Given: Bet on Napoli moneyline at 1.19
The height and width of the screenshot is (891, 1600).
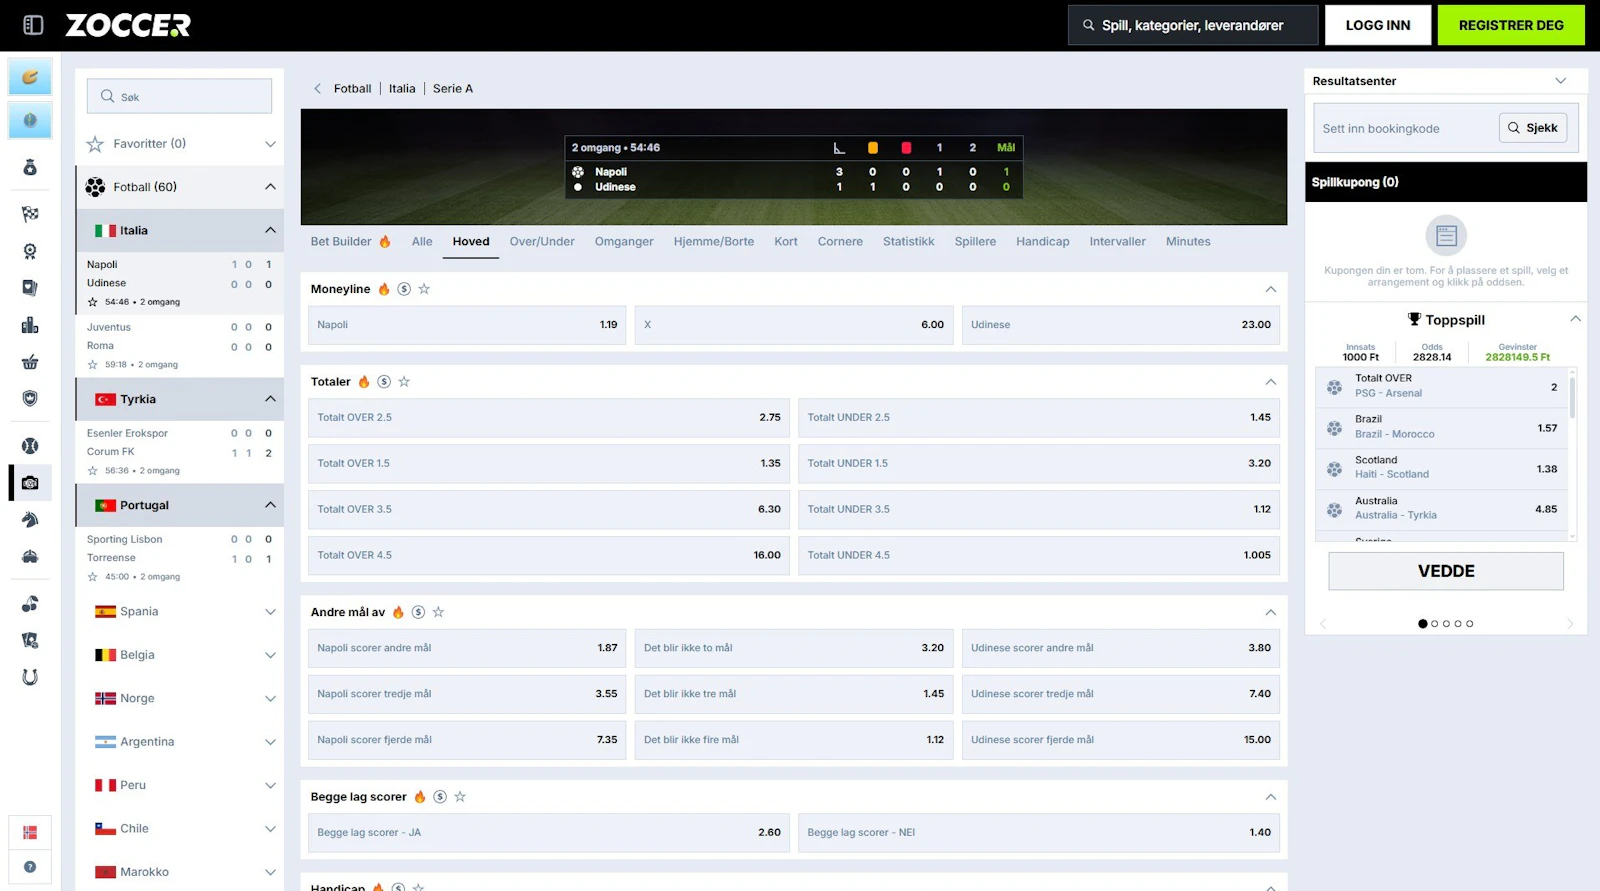Looking at the screenshot, I should 467,325.
